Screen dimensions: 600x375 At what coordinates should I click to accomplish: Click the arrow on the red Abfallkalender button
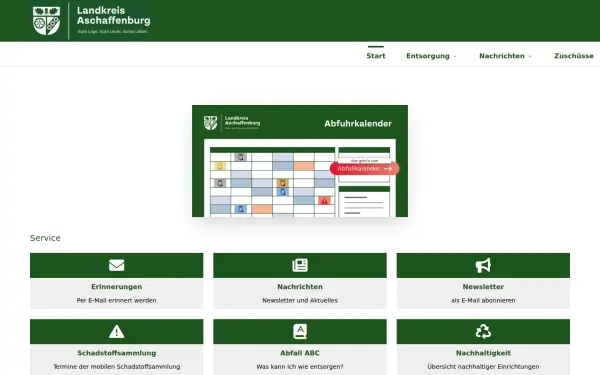point(388,168)
